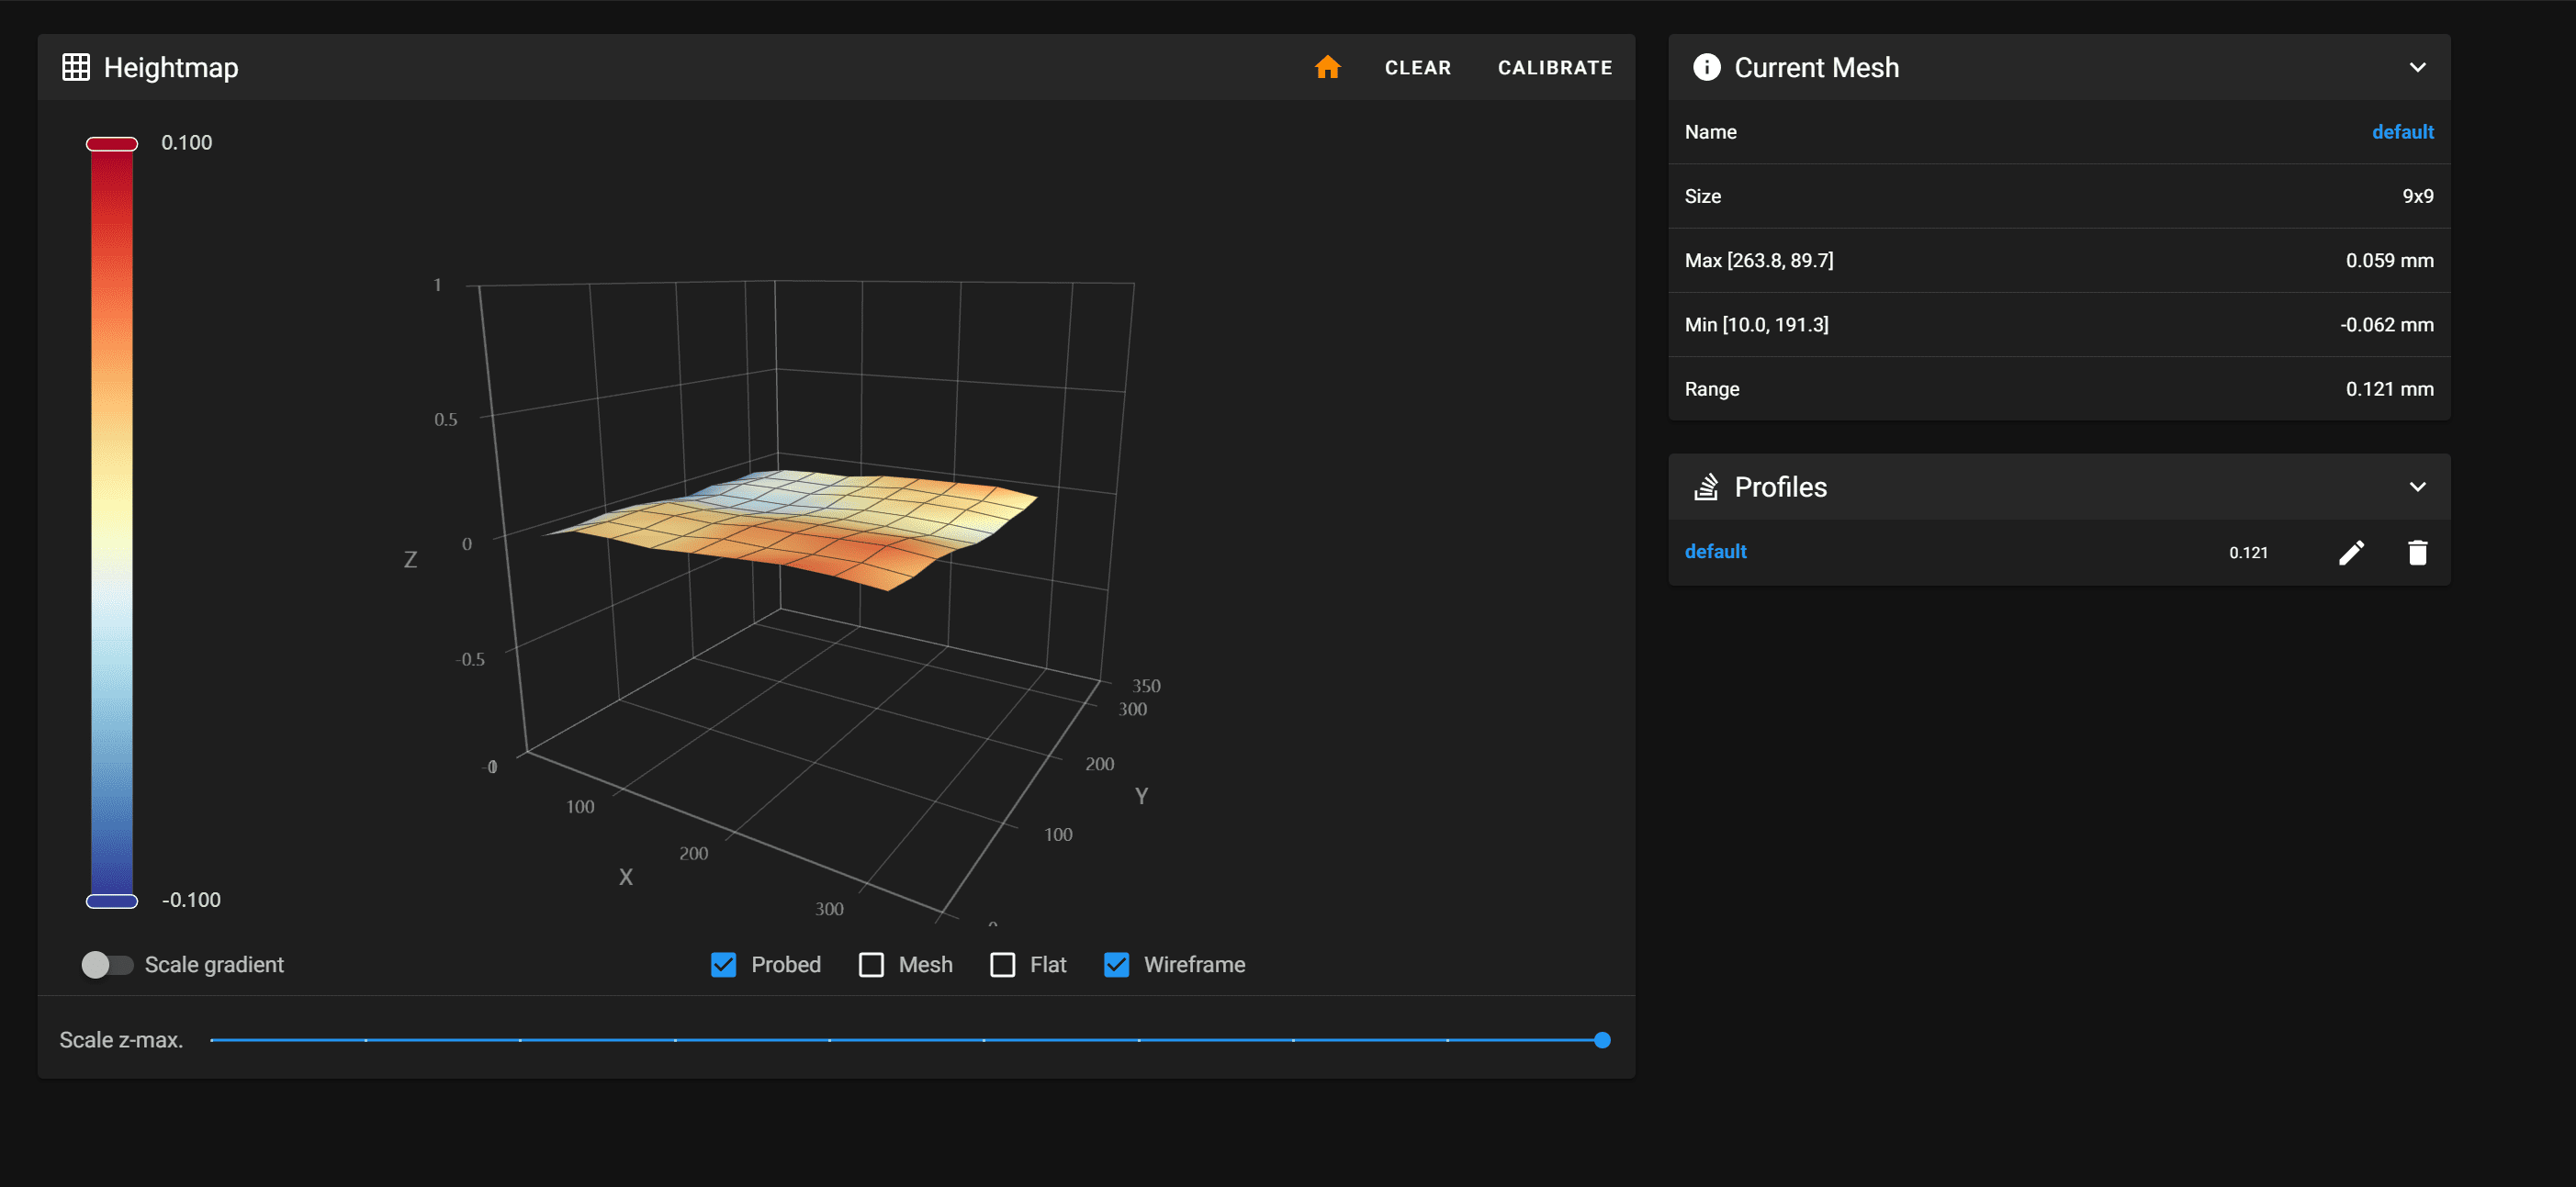This screenshot has width=2576, height=1187.
Task: Click the default mesh name value
Action: [2402, 132]
